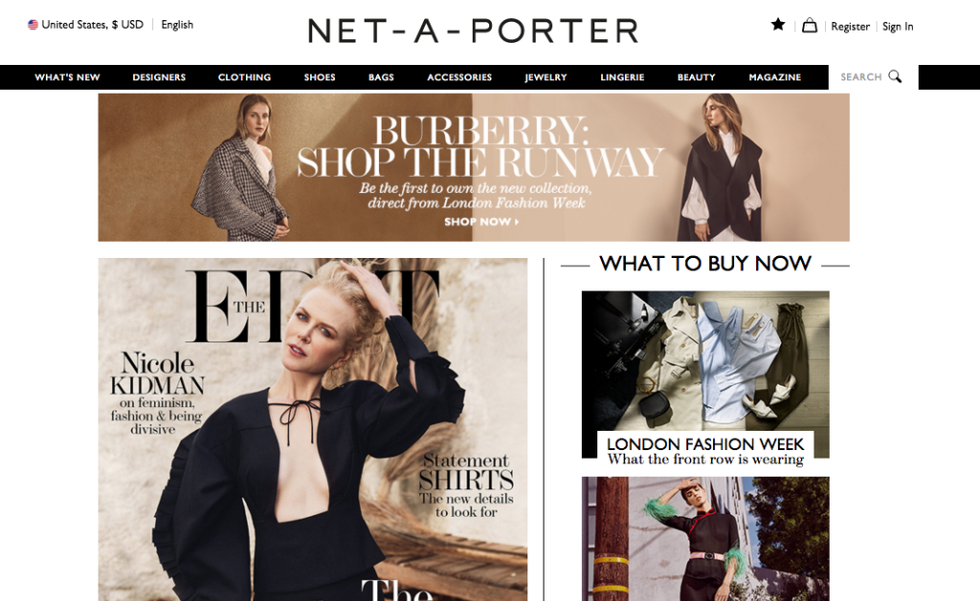Open The Edit Nicole Kidman cover

312,430
